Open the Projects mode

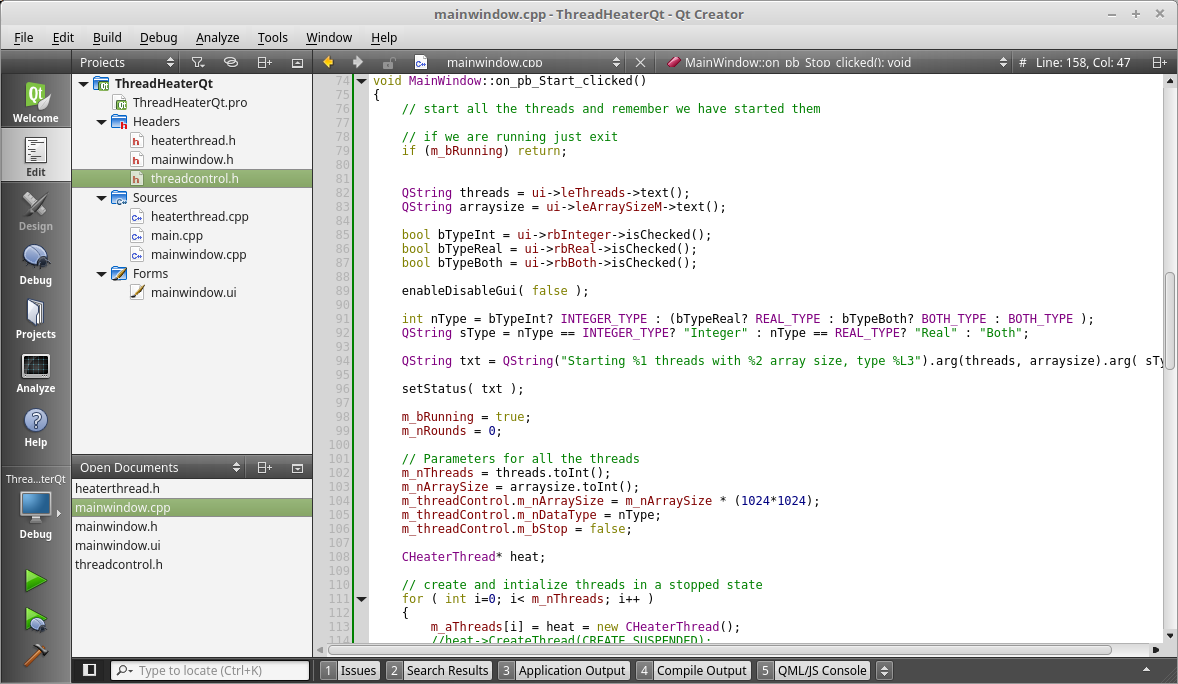point(35,318)
